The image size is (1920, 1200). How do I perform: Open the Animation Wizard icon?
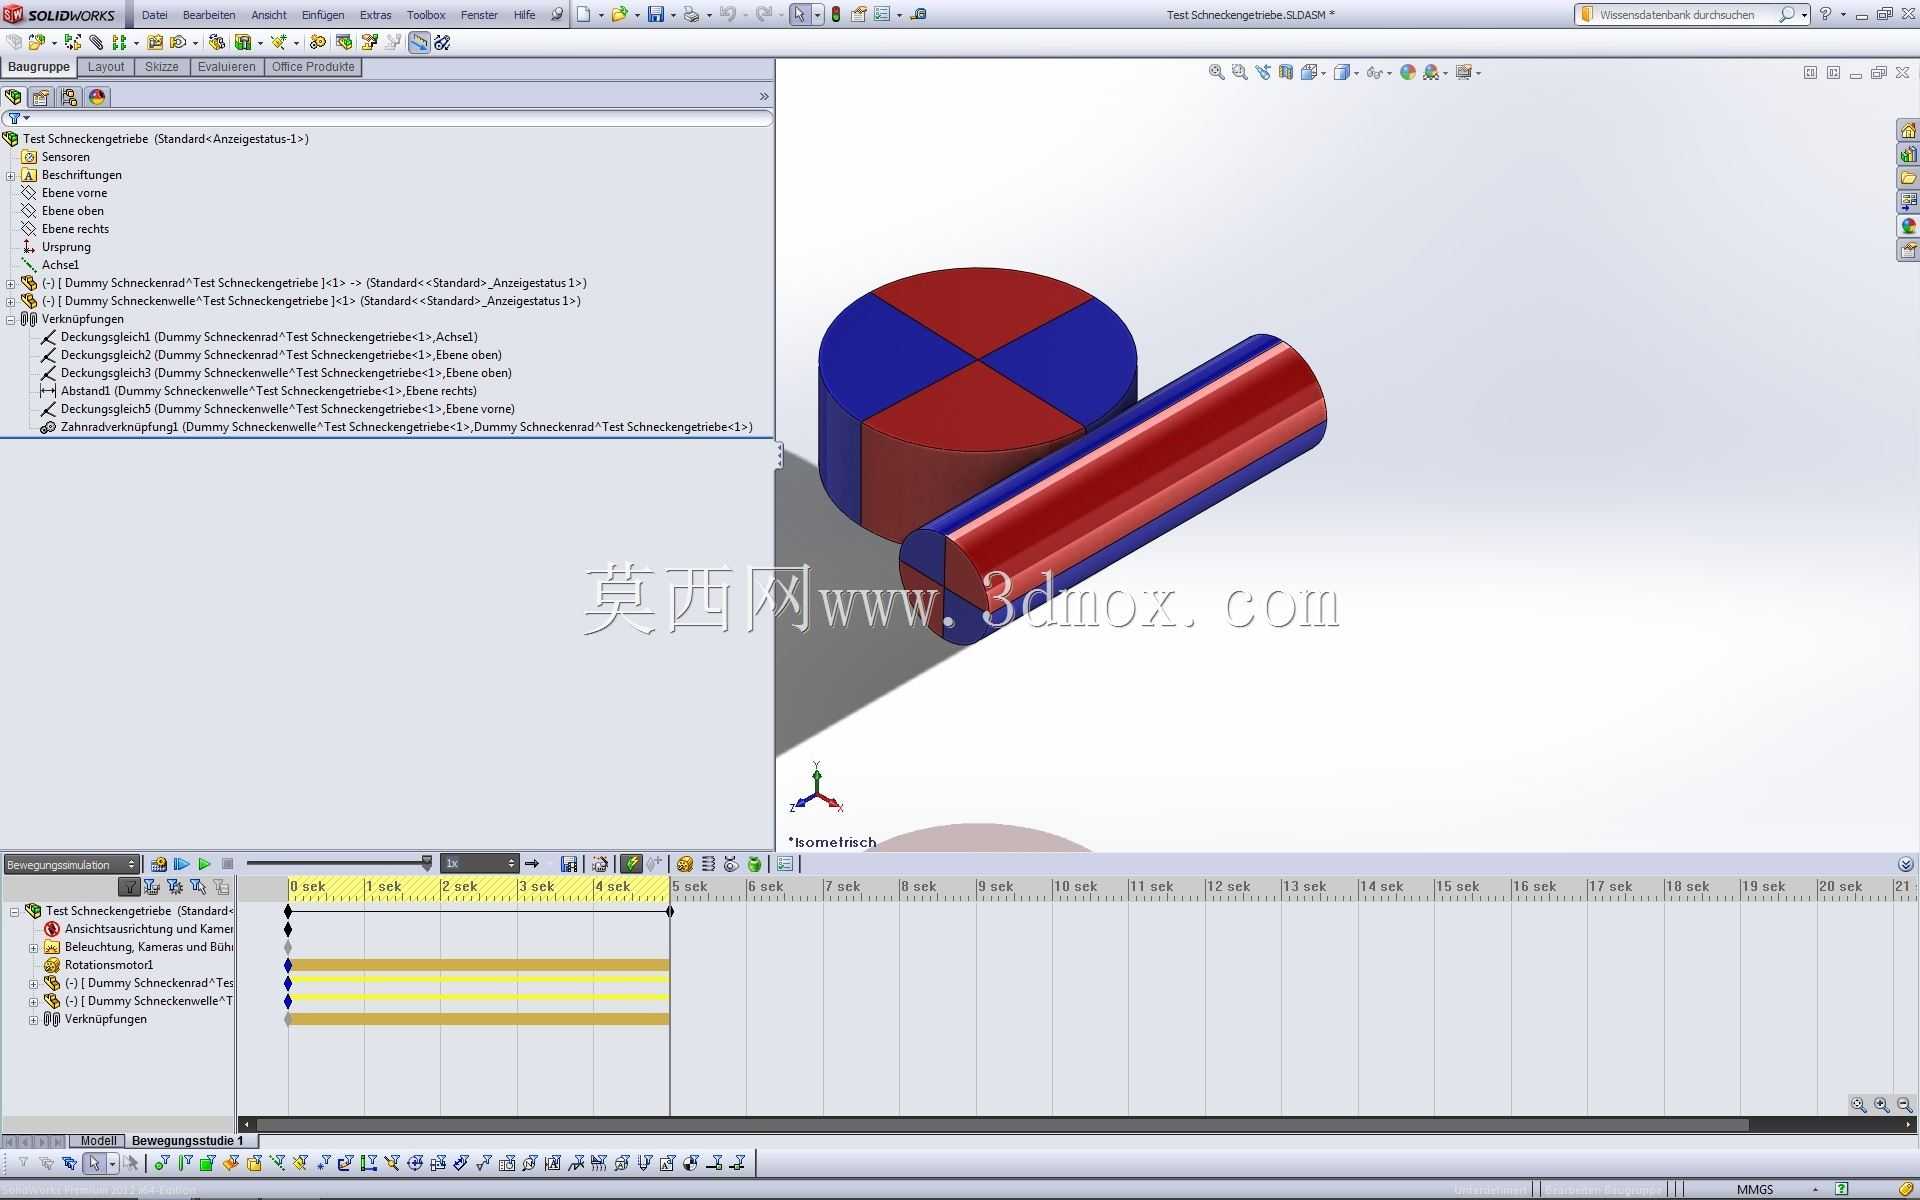(x=600, y=864)
